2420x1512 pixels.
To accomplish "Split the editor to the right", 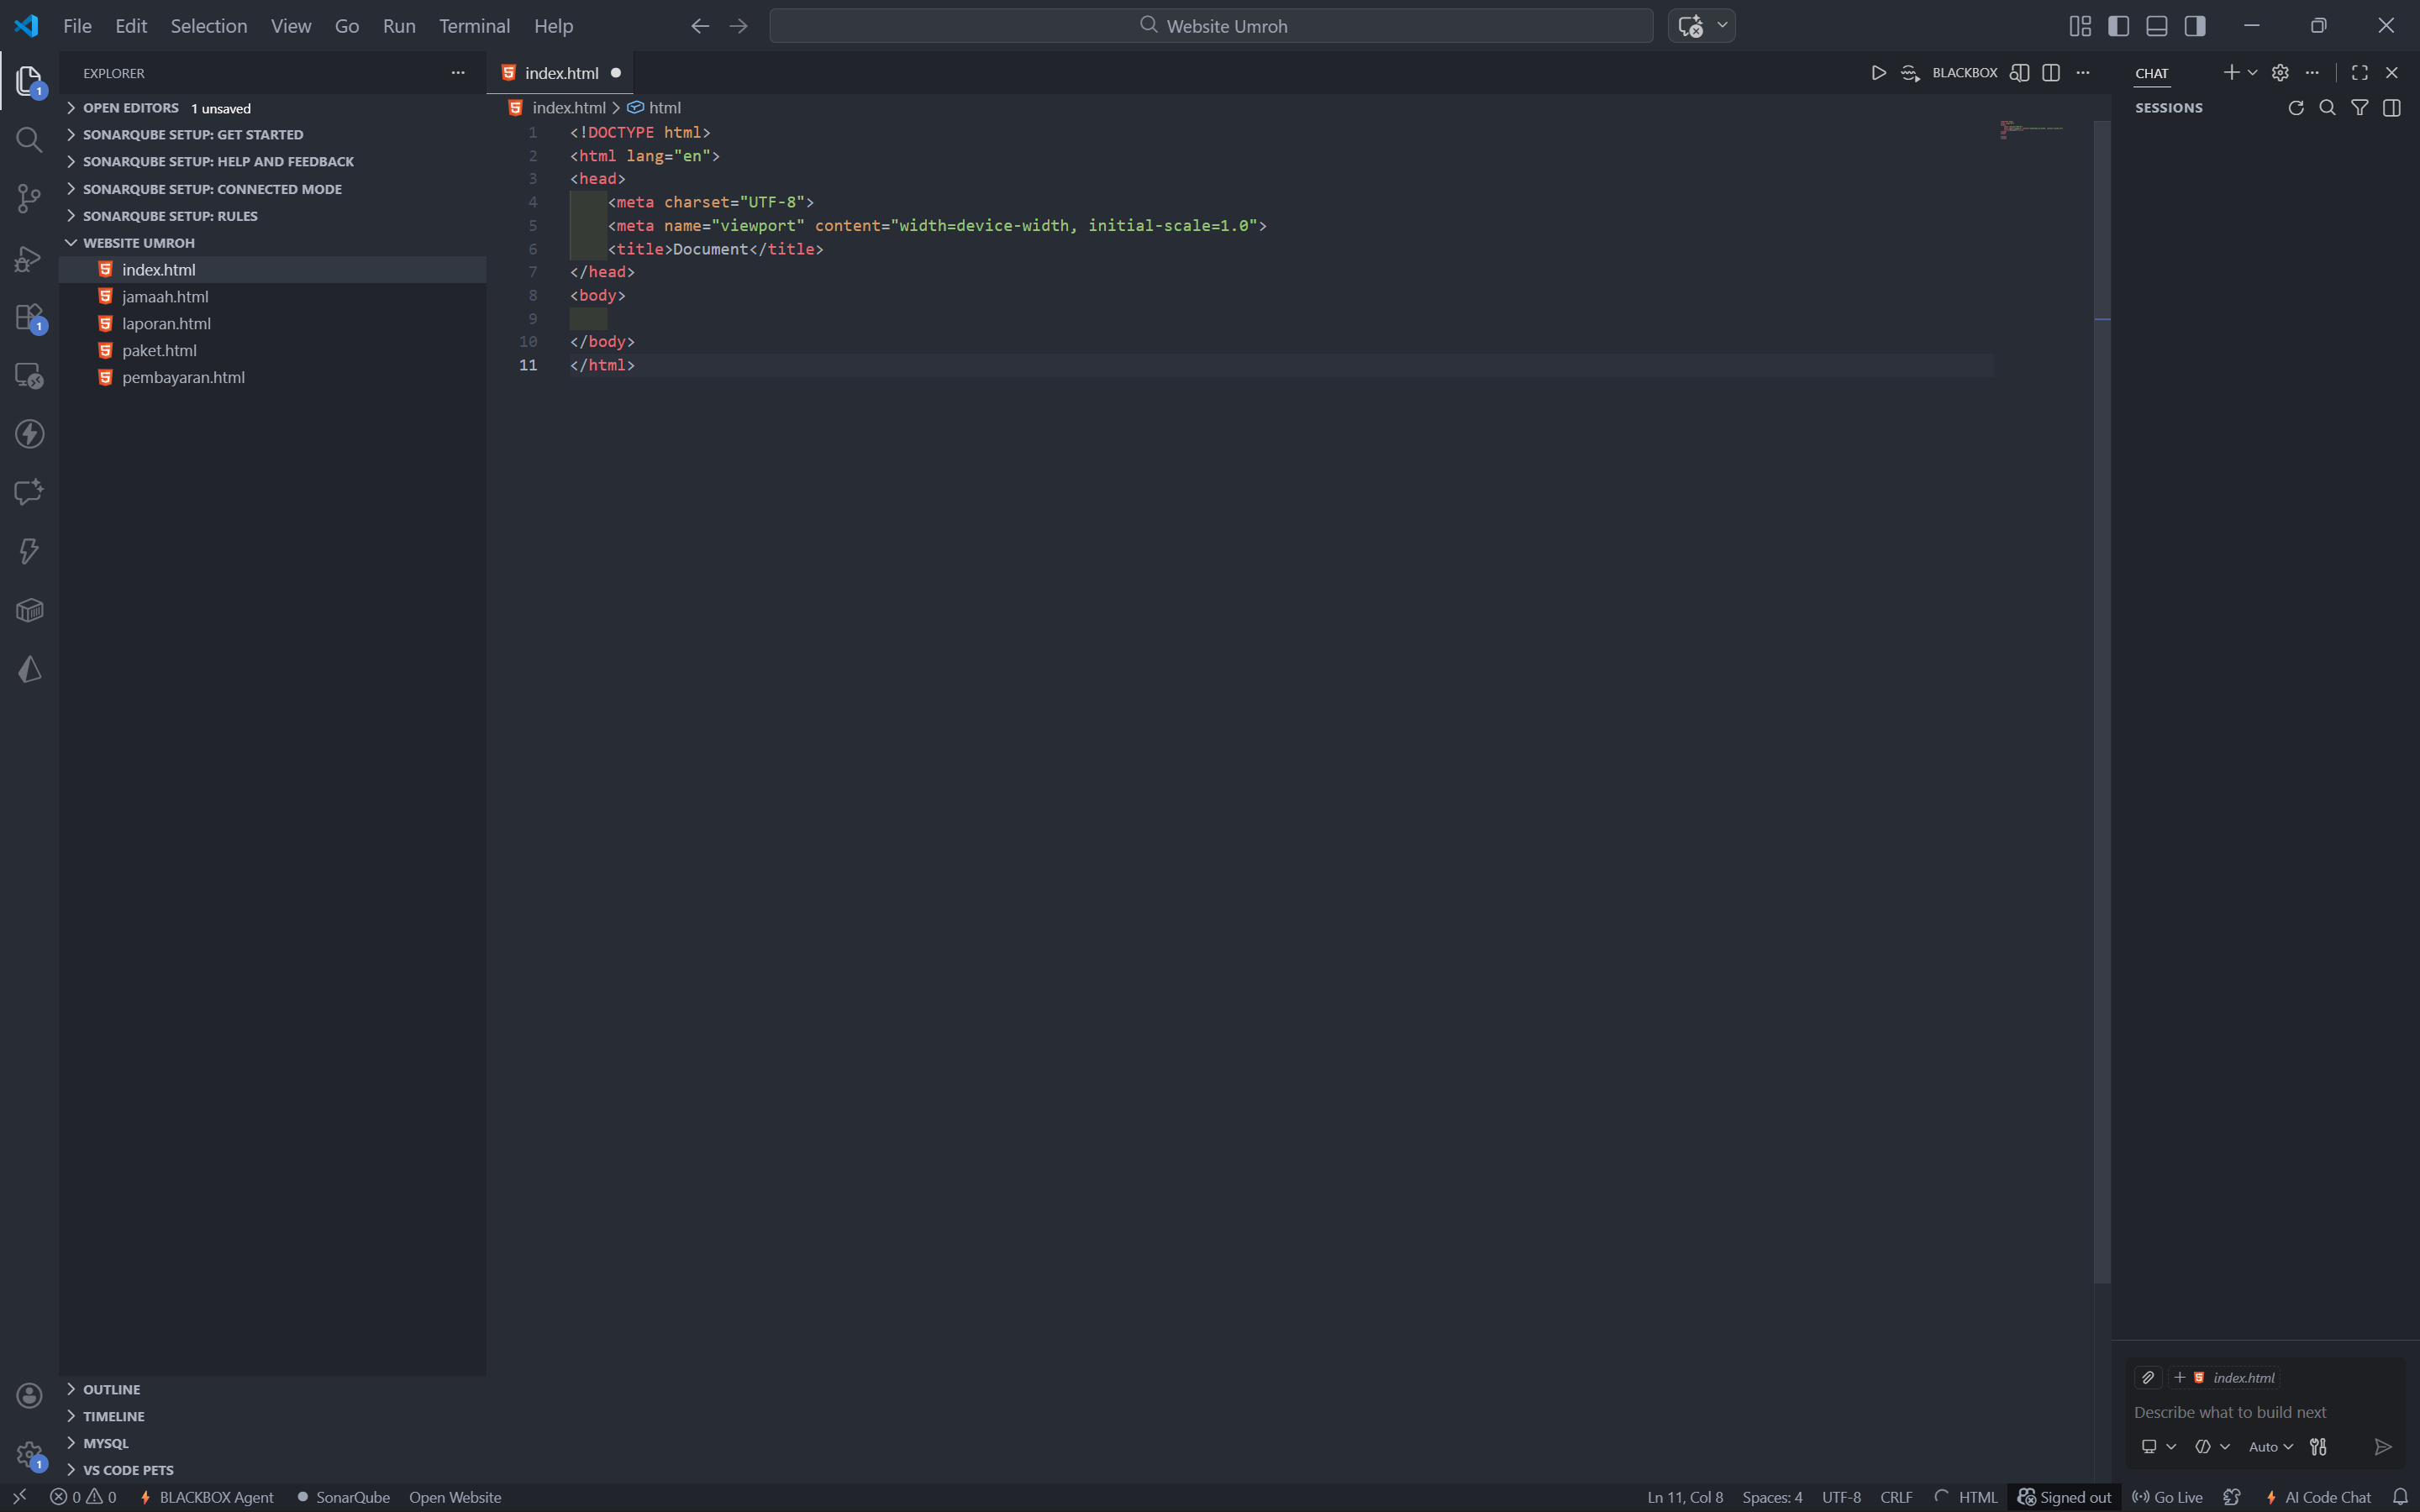I will pyautogui.click(x=2051, y=73).
